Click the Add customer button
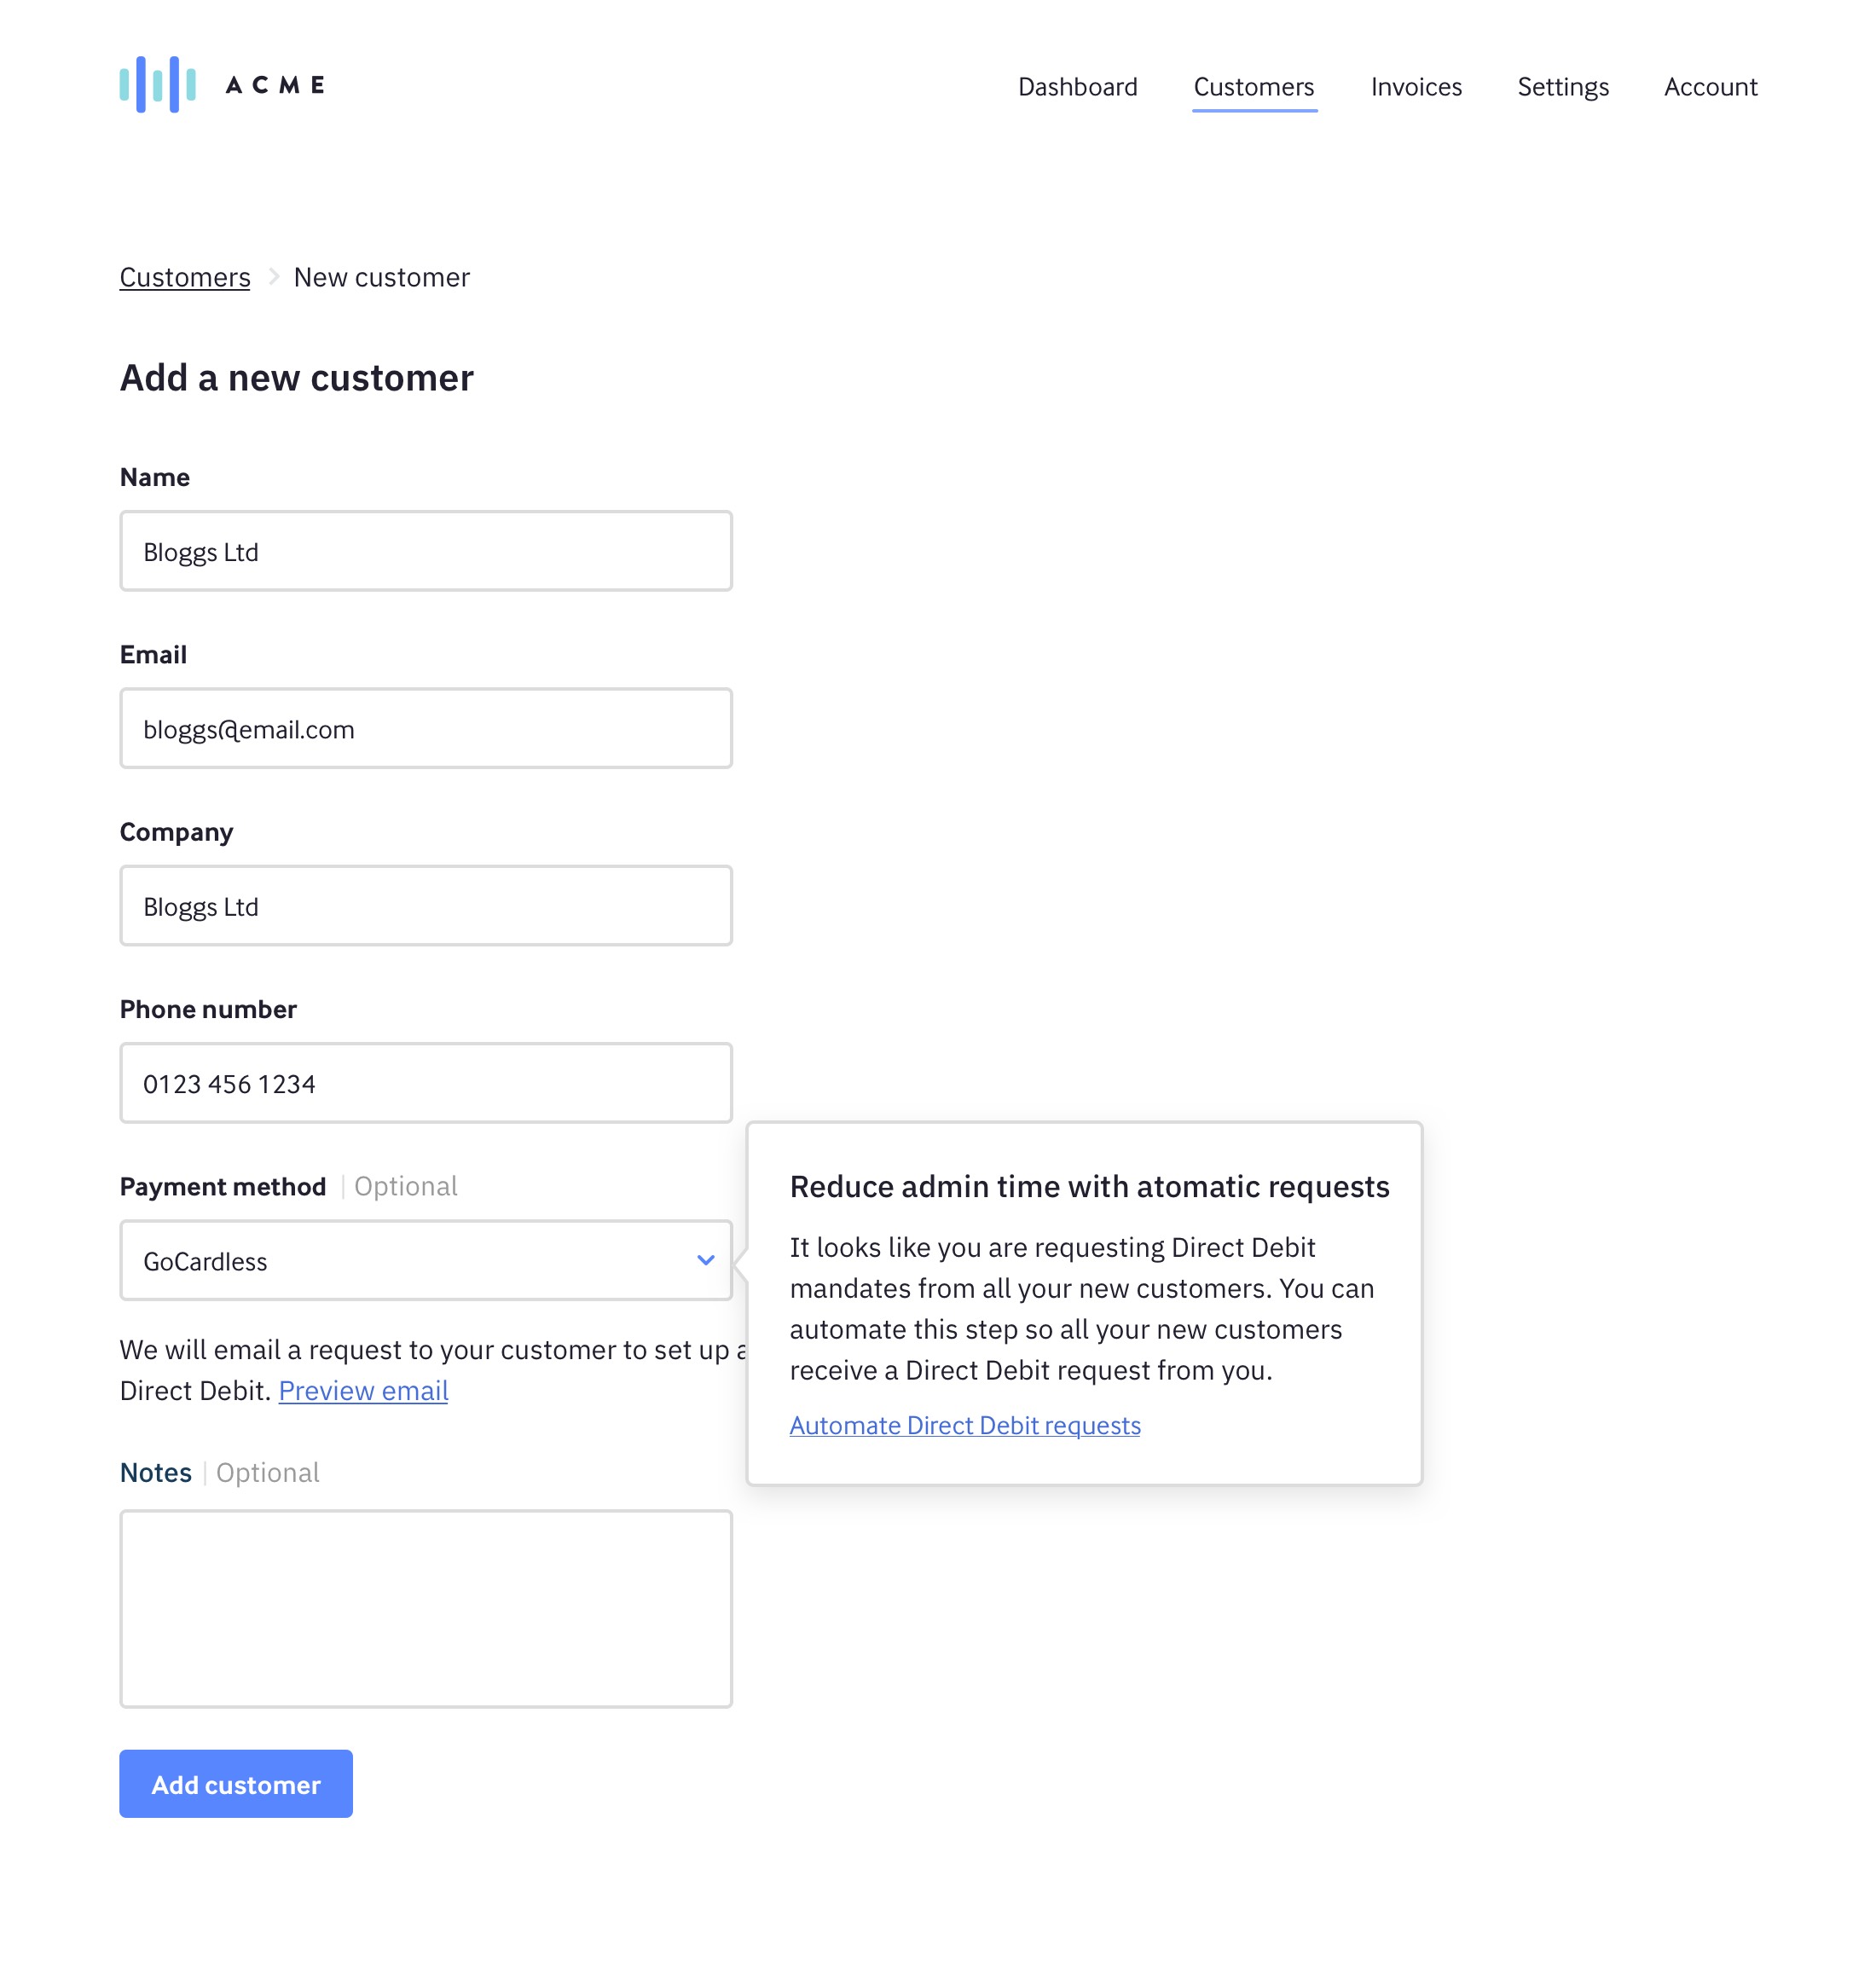 (236, 1784)
